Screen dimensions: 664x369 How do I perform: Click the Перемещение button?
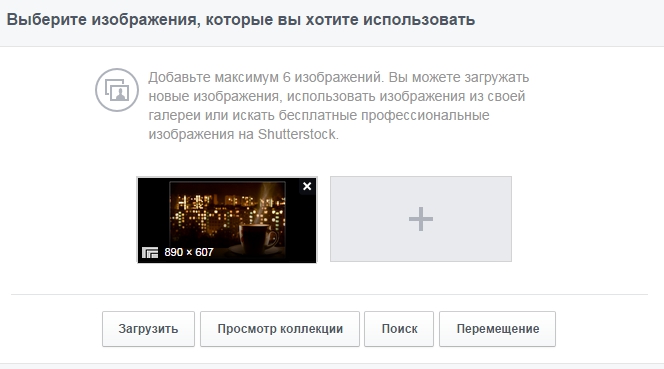pos(497,329)
